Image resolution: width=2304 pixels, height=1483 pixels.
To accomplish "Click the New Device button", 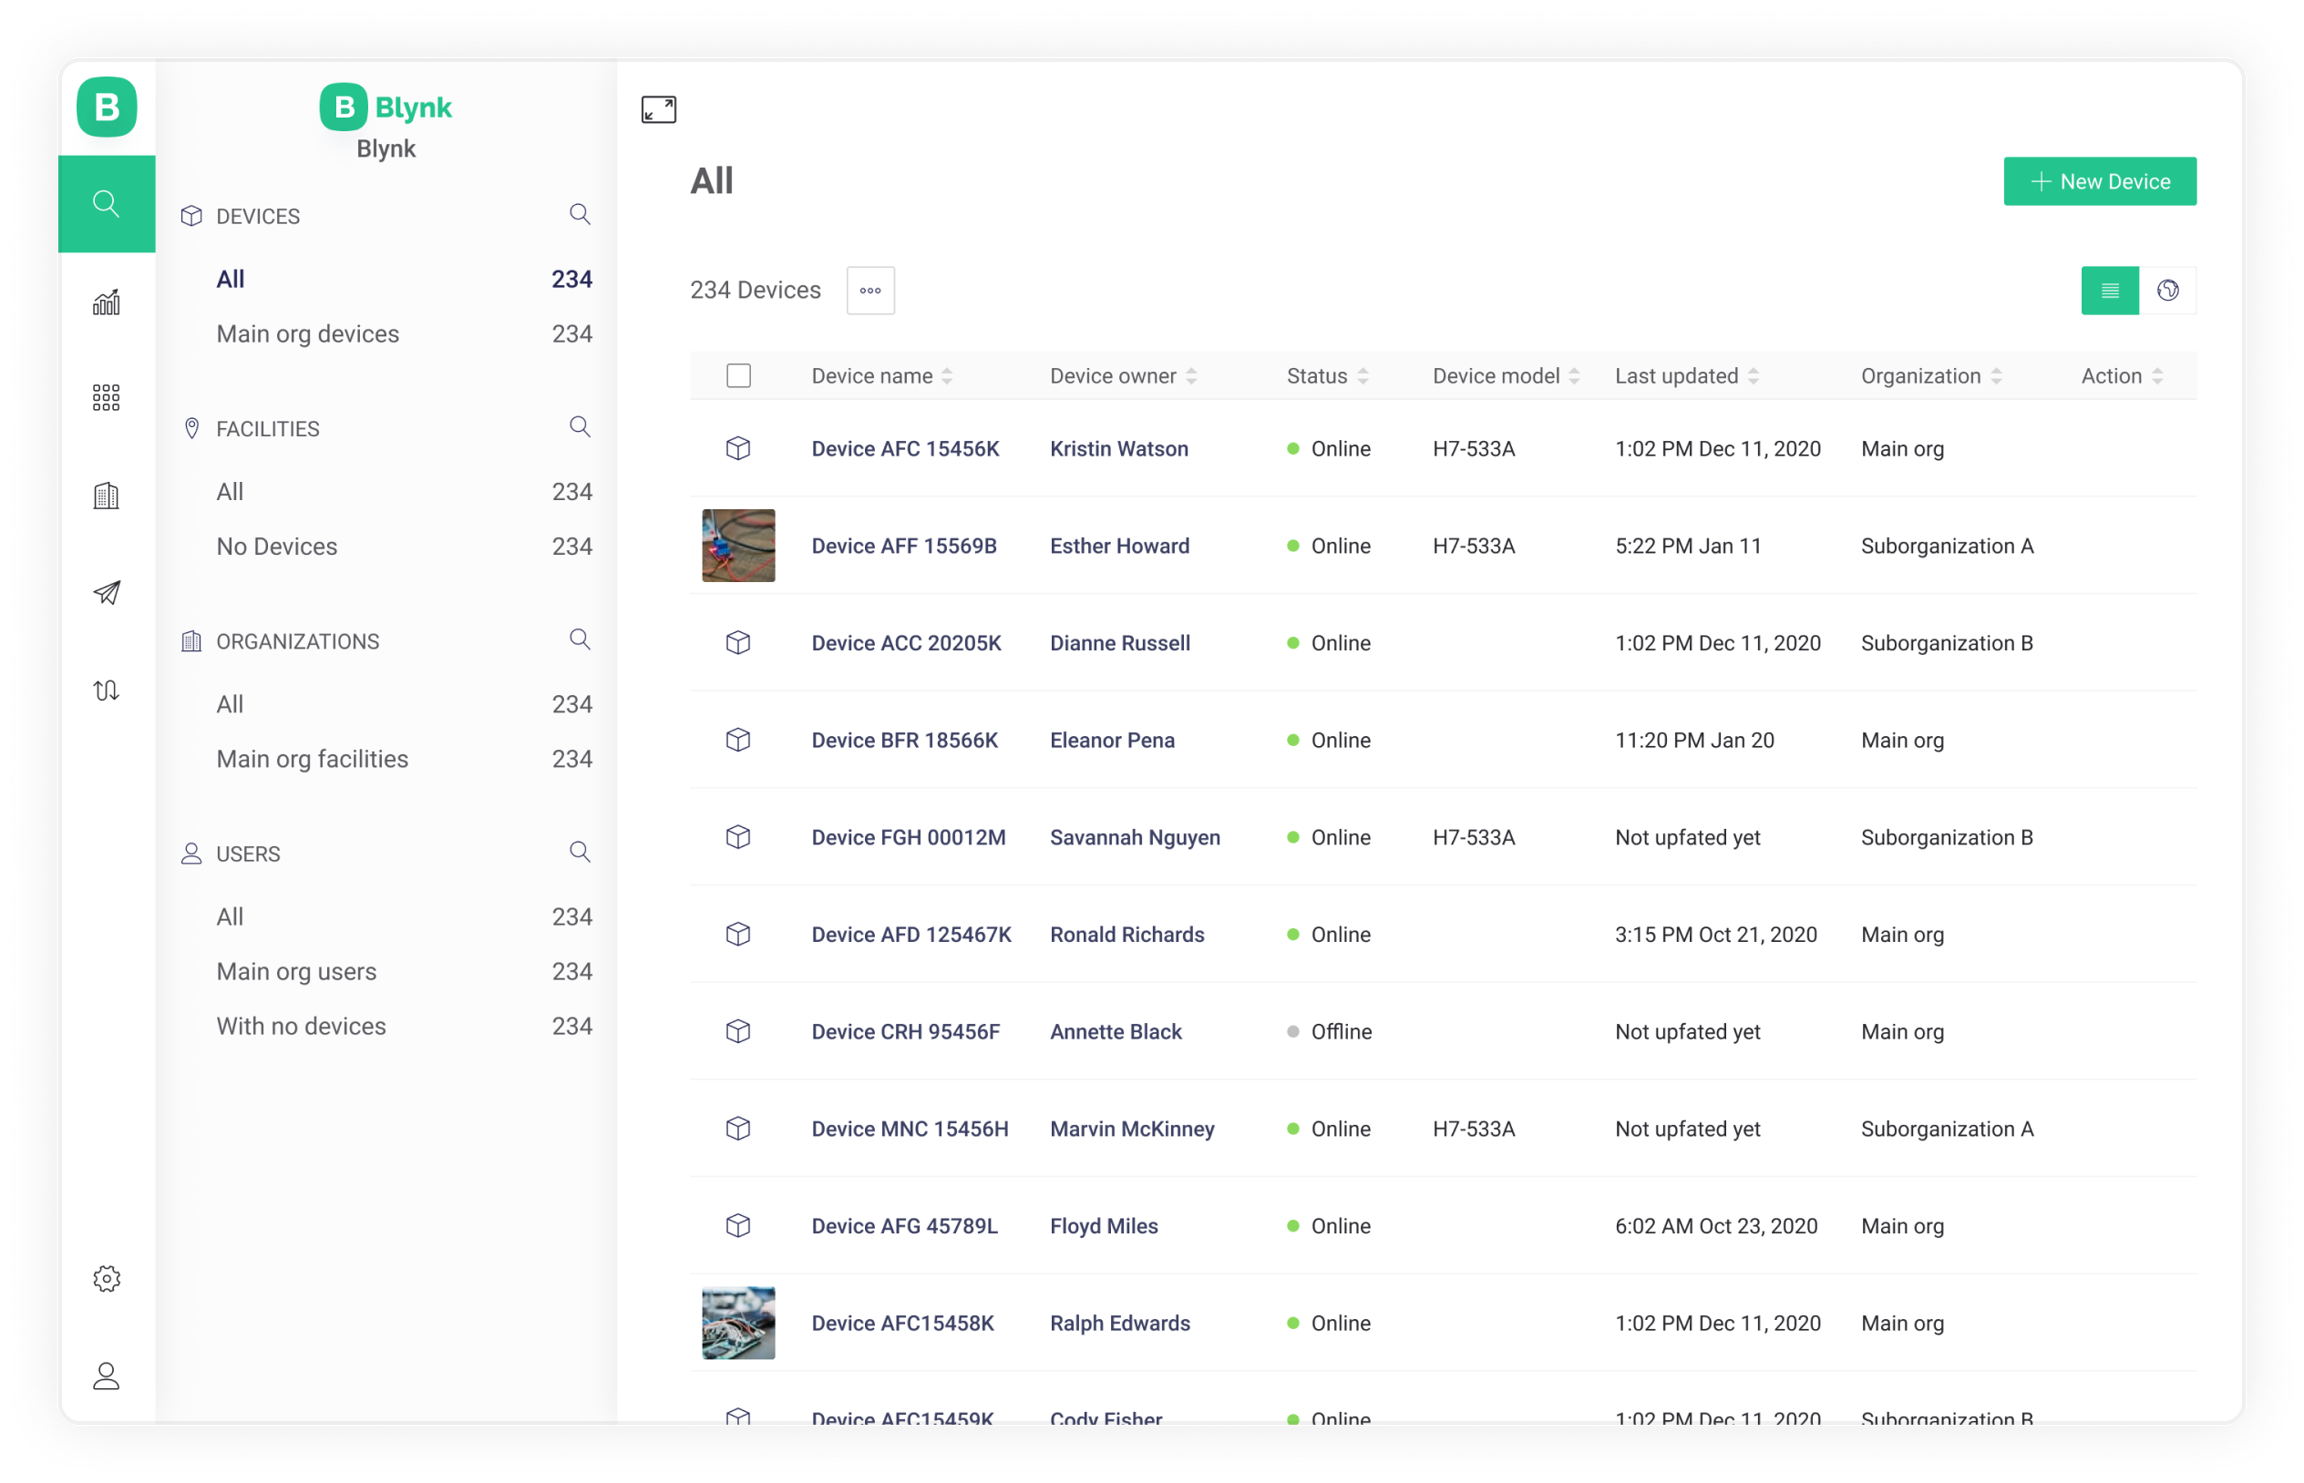I will coord(2099,181).
